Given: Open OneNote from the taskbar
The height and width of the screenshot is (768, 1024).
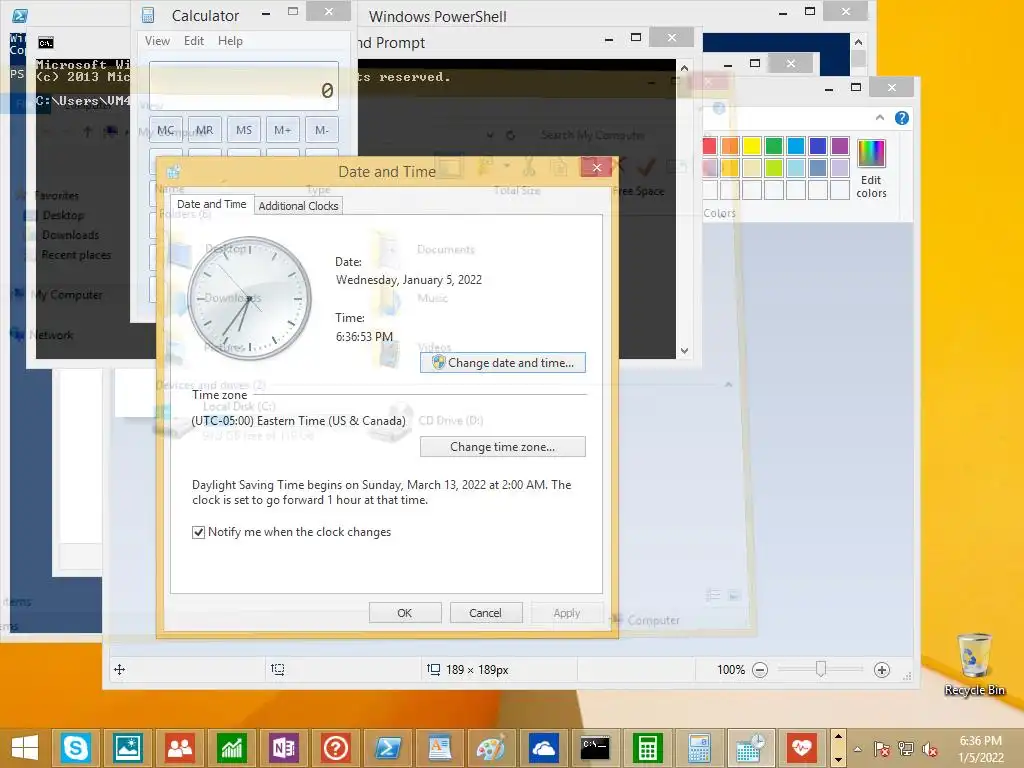Looking at the screenshot, I should coord(283,748).
